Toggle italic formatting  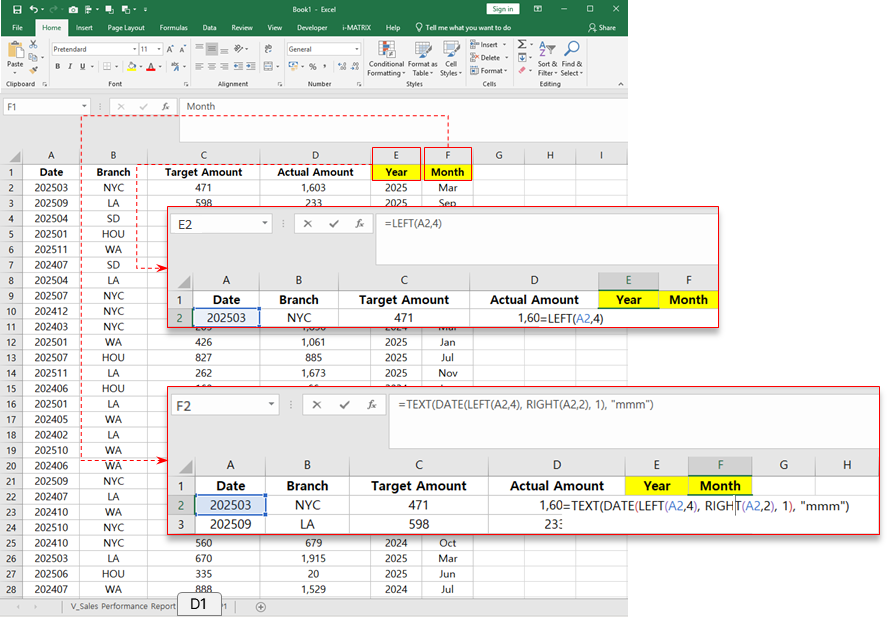point(70,64)
